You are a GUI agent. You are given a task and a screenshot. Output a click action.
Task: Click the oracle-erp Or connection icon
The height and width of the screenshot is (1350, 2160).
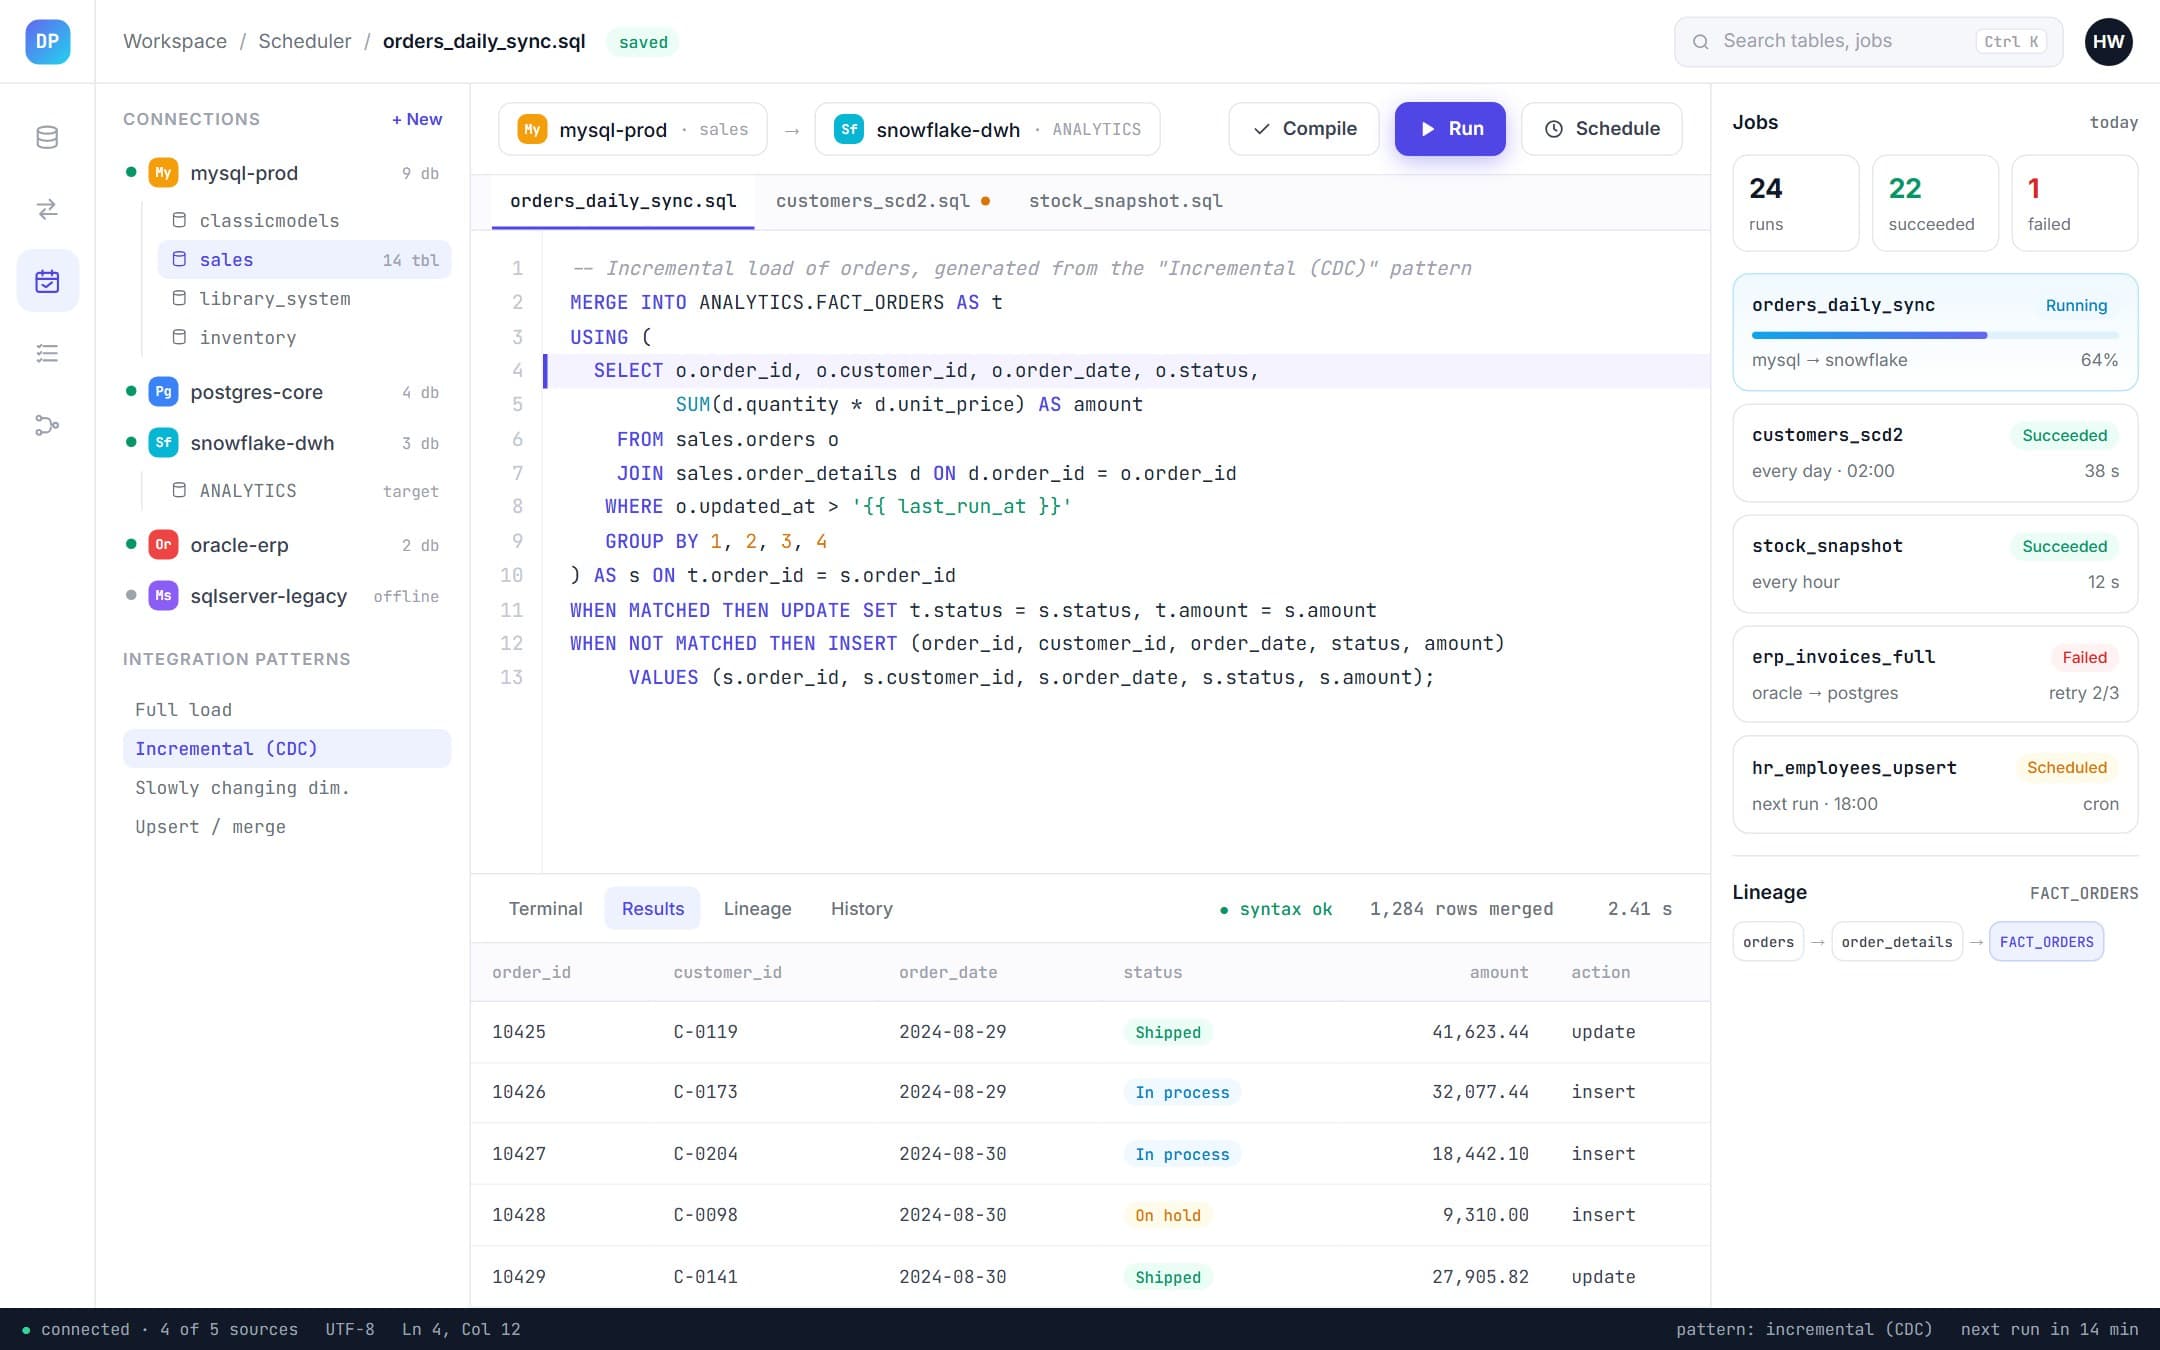pos(163,545)
